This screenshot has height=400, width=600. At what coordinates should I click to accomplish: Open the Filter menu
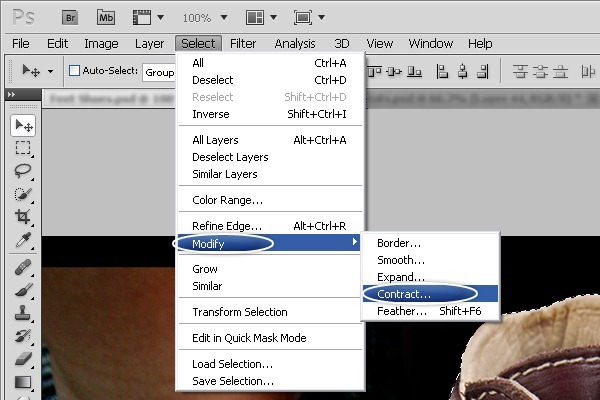pyautogui.click(x=243, y=43)
